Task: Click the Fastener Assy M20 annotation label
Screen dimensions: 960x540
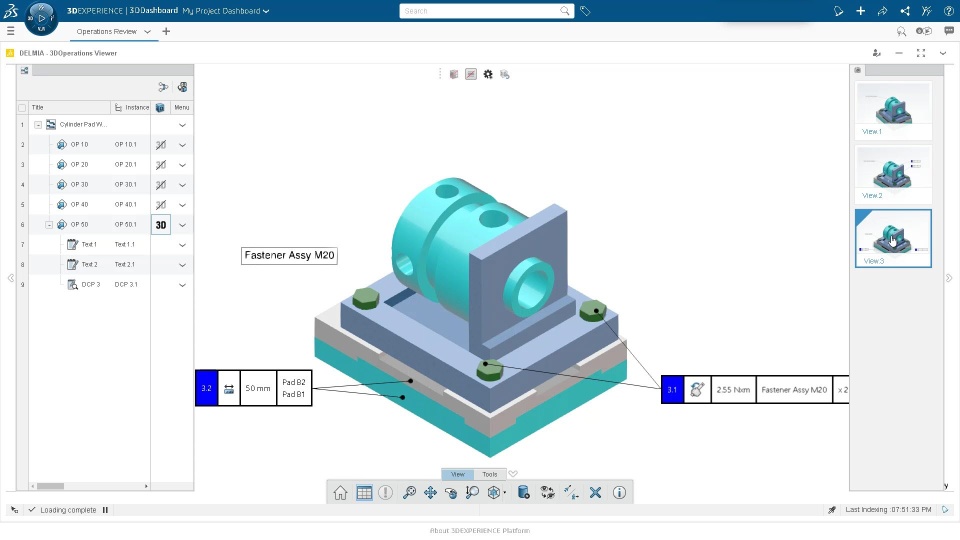Action: (290, 255)
